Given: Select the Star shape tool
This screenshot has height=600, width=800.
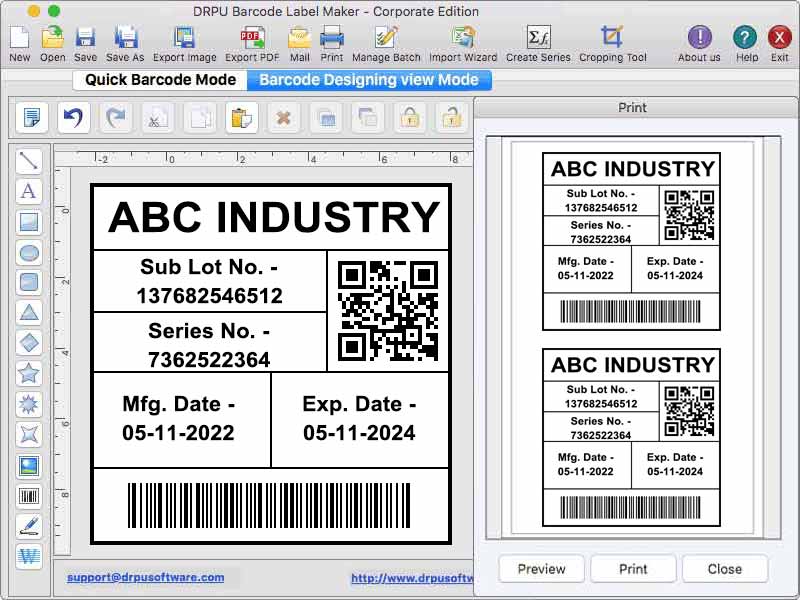Looking at the screenshot, I should coord(29,374).
